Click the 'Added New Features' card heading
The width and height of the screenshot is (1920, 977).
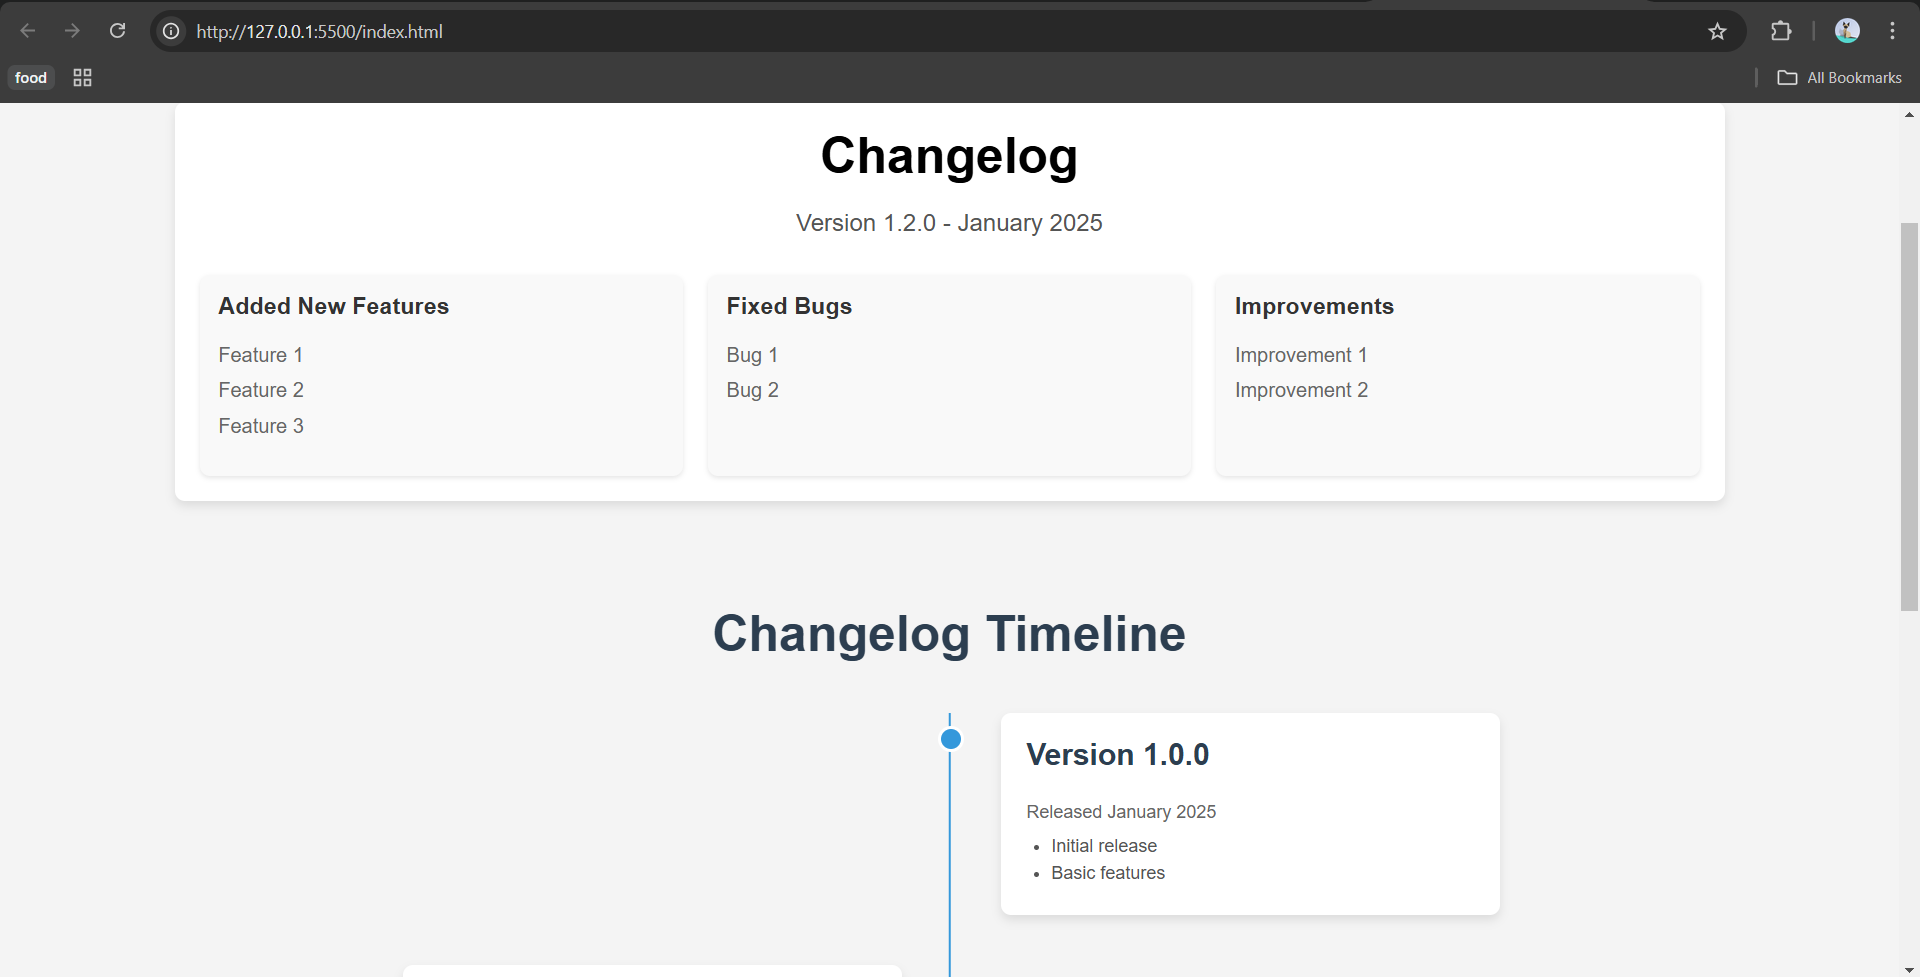click(333, 306)
